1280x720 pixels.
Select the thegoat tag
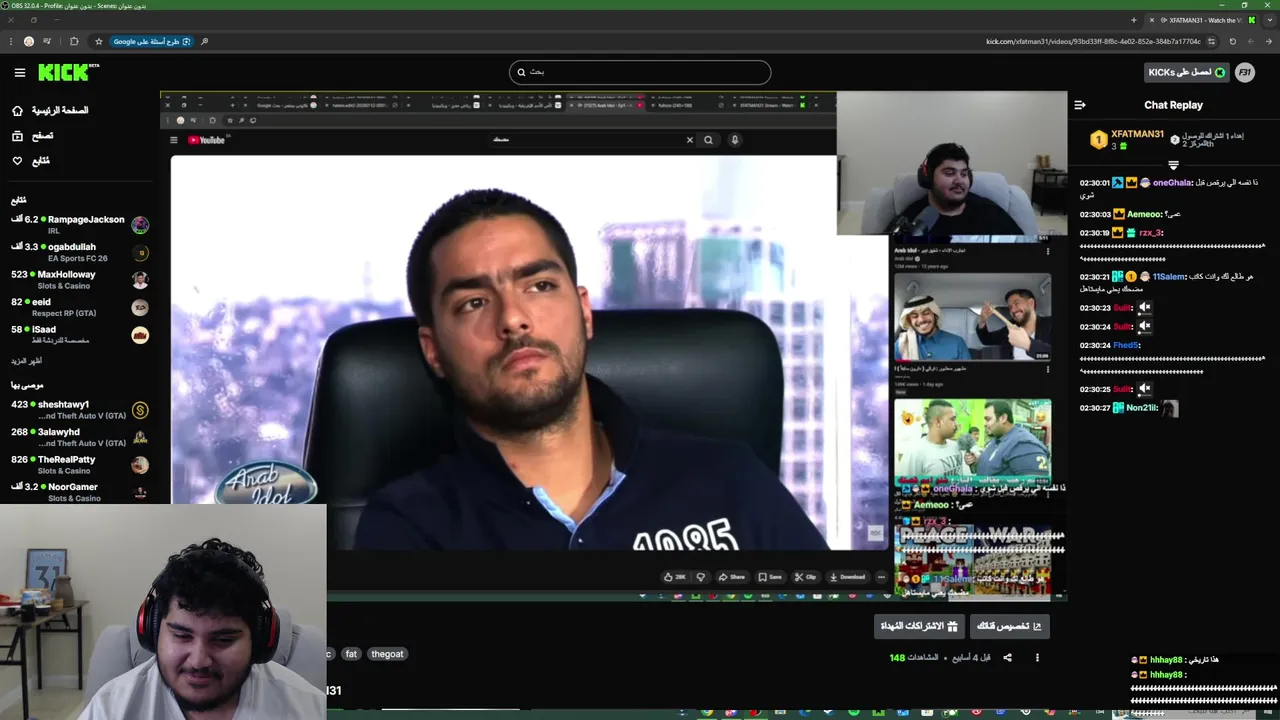(x=387, y=654)
